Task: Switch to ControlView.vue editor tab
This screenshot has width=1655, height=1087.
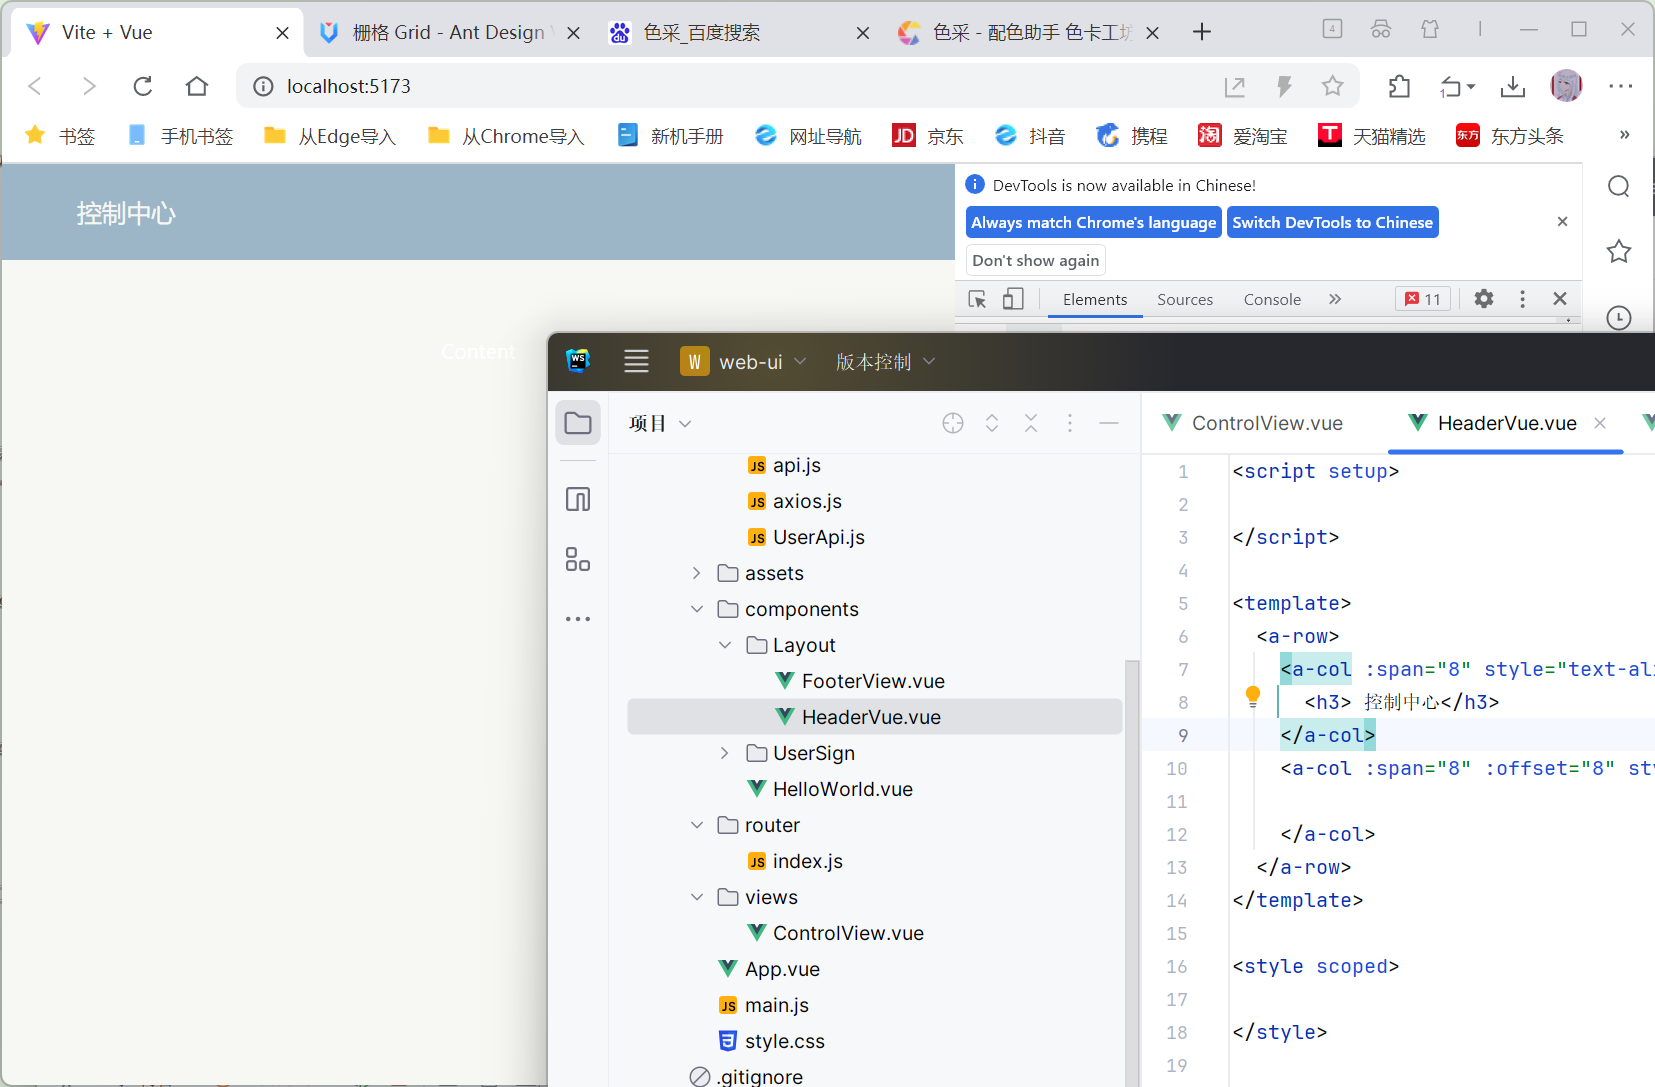Action: 1252,423
